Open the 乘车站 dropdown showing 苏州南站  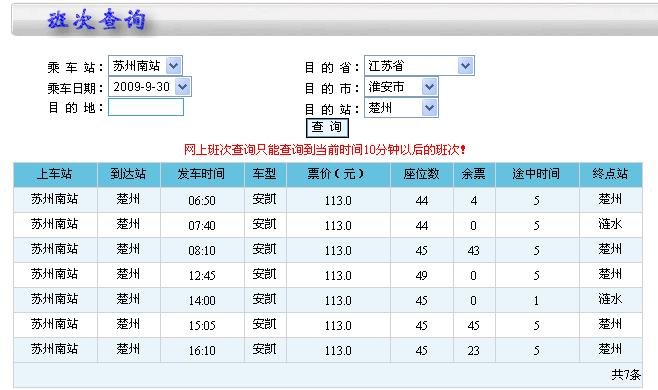(x=145, y=65)
